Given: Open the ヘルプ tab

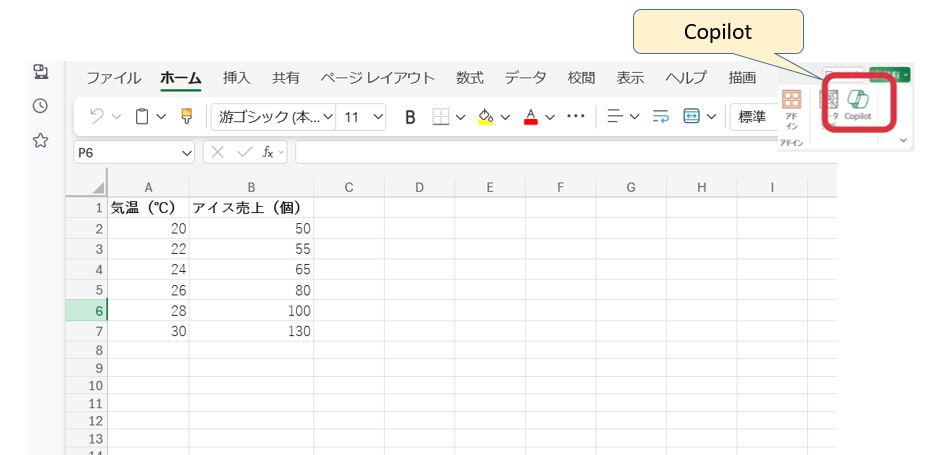Looking at the screenshot, I should click(x=686, y=78).
